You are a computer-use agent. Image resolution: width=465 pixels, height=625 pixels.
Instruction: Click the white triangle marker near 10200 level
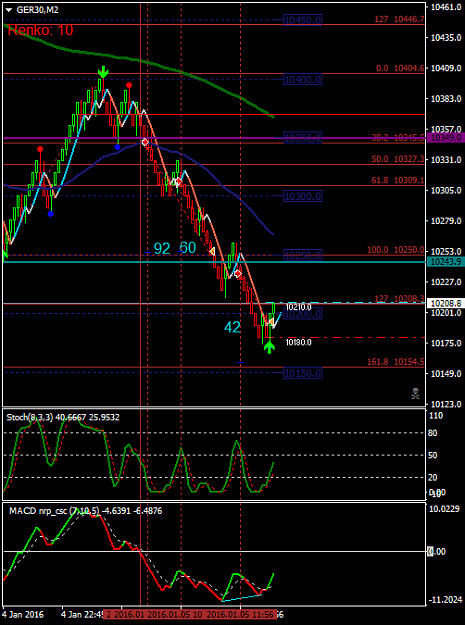[271, 321]
